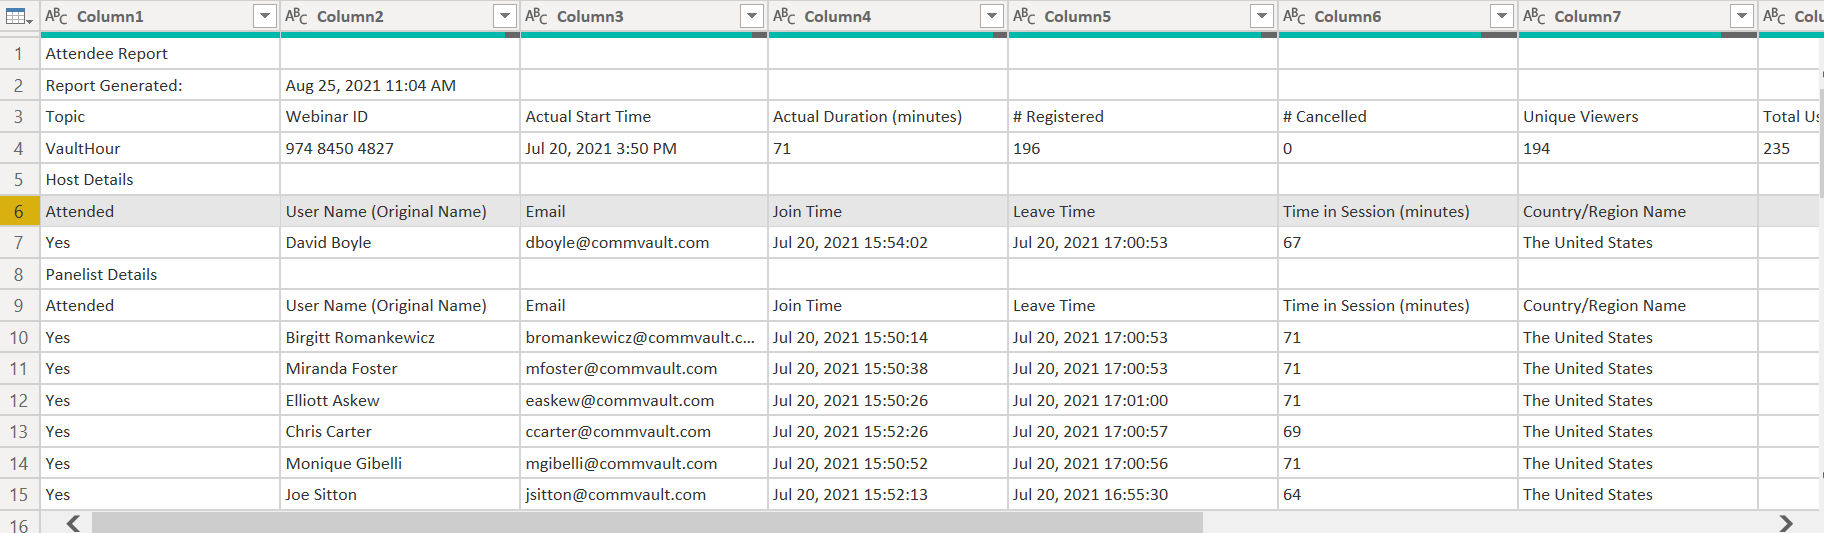Select row number 15
Screen dimensions: 1824x533
pos(19,494)
